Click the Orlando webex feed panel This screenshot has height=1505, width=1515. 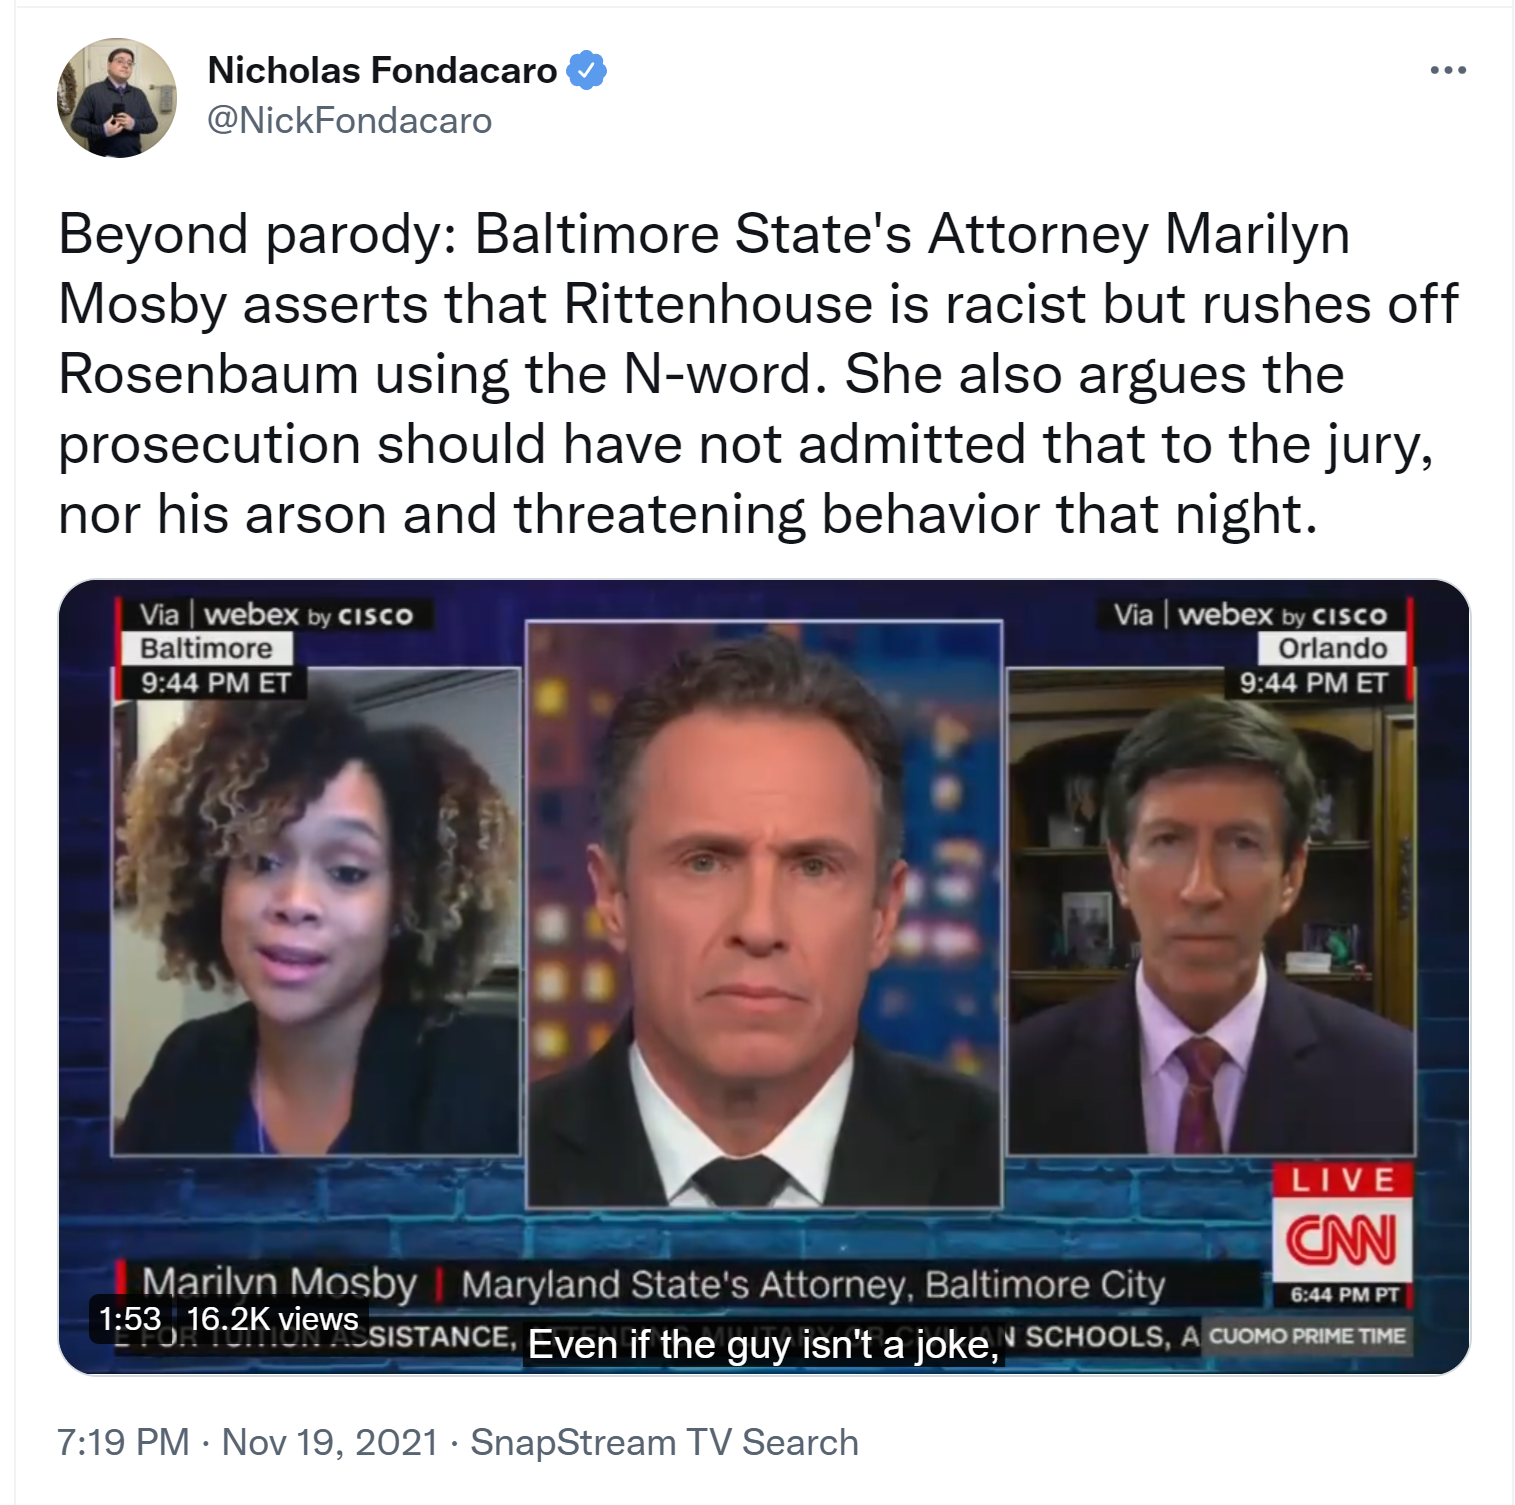point(1211,911)
